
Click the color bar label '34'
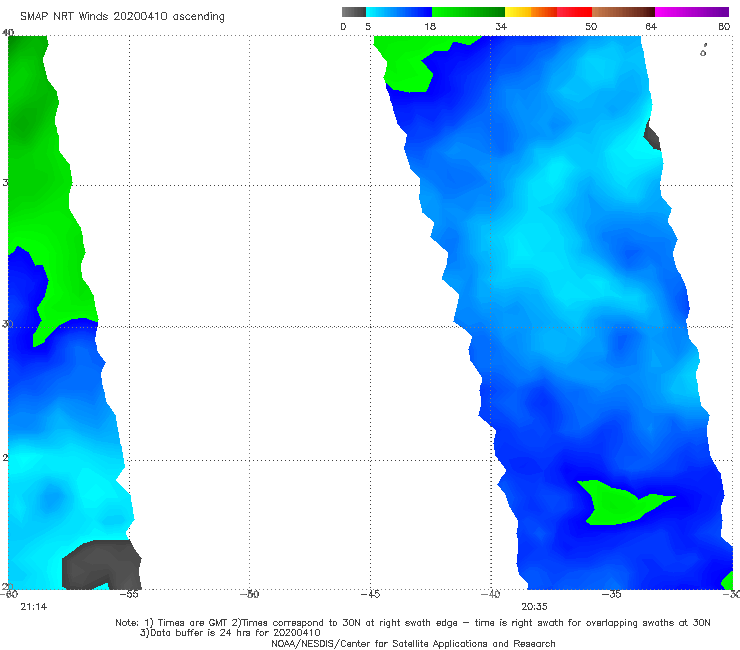501,27
